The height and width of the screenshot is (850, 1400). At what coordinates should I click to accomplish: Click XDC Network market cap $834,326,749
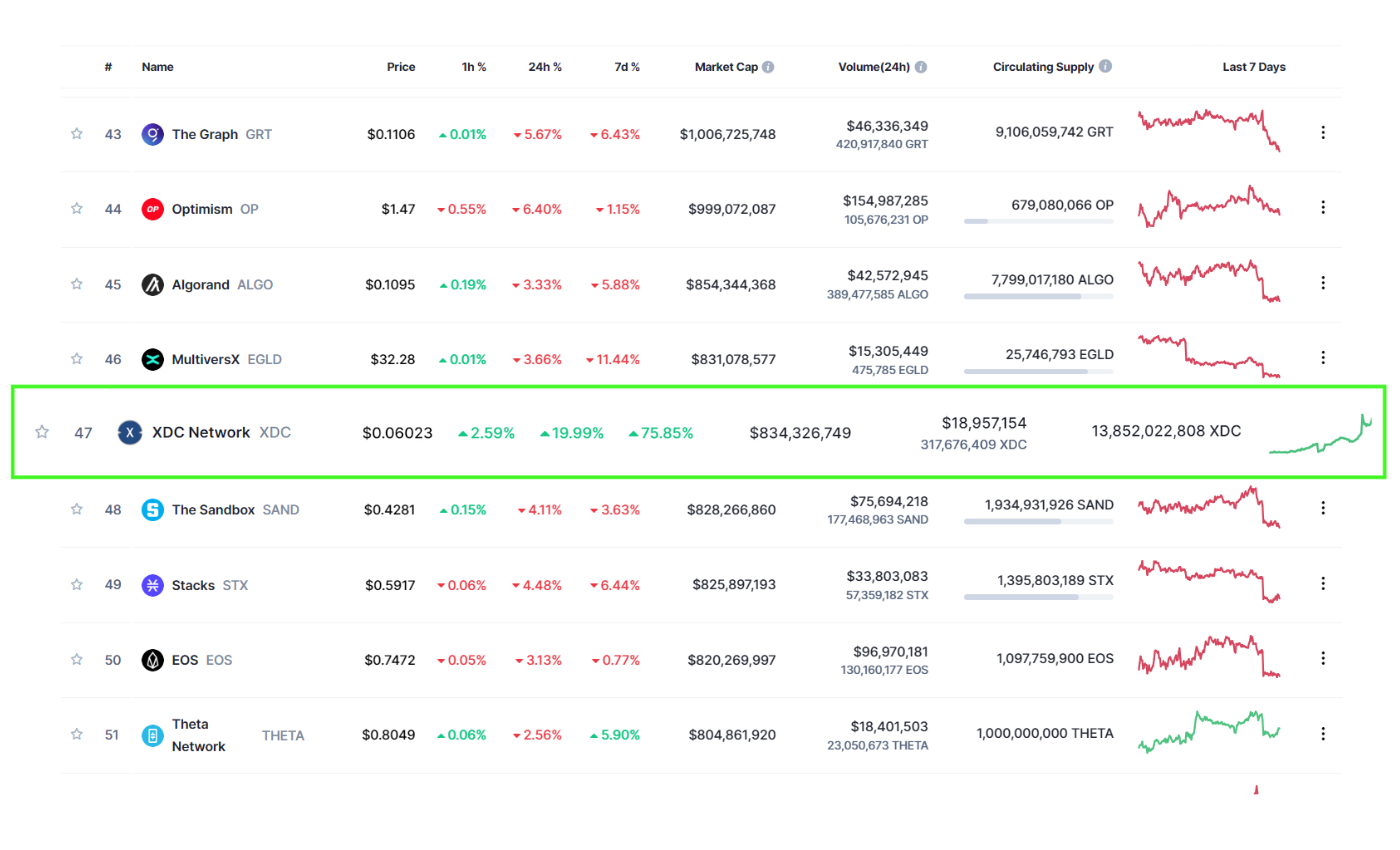pyautogui.click(x=800, y=433)
